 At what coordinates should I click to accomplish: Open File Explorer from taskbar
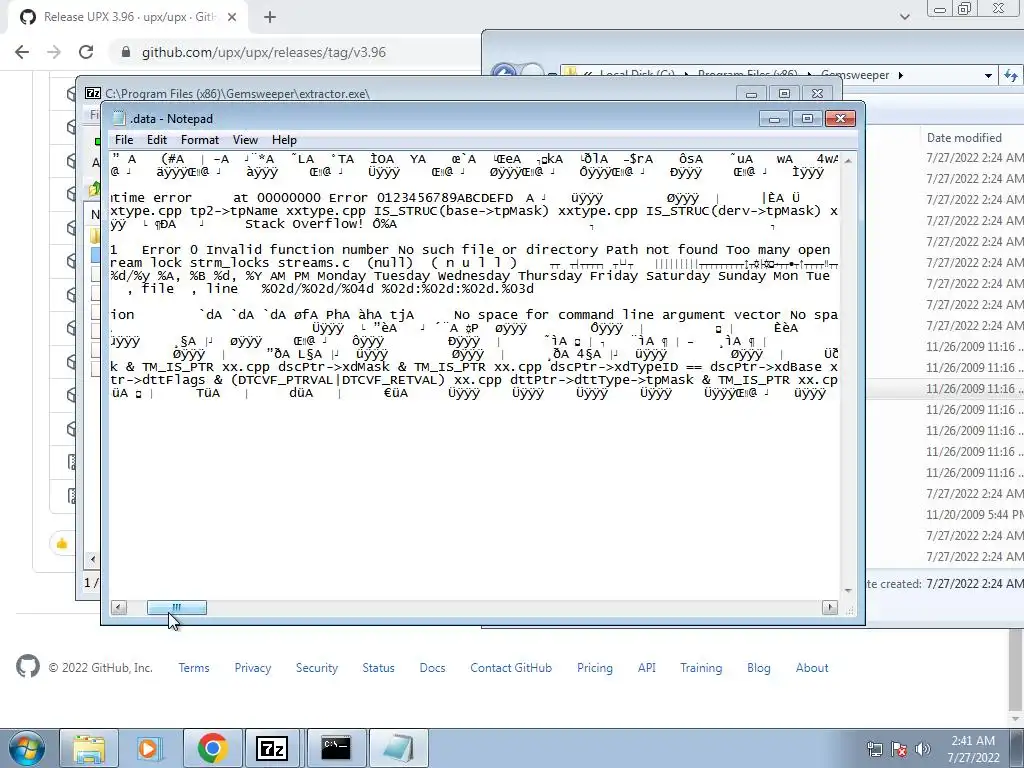89,748
